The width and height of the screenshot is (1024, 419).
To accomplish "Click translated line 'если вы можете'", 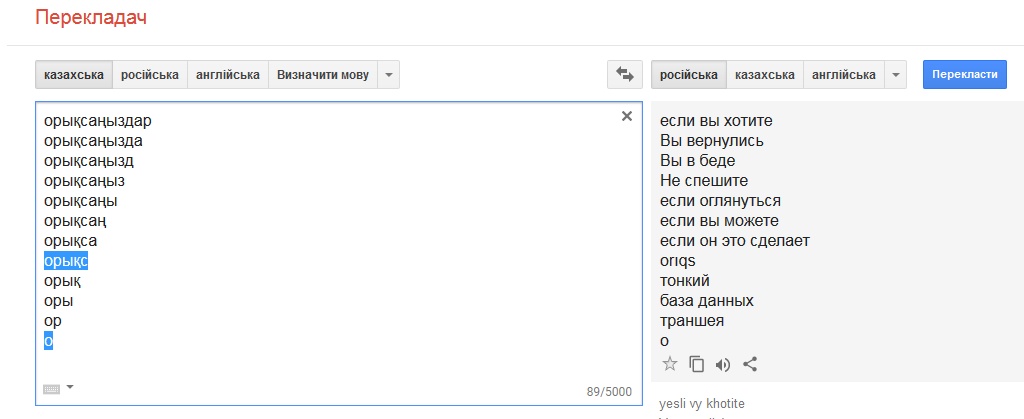I will [719, 221].
